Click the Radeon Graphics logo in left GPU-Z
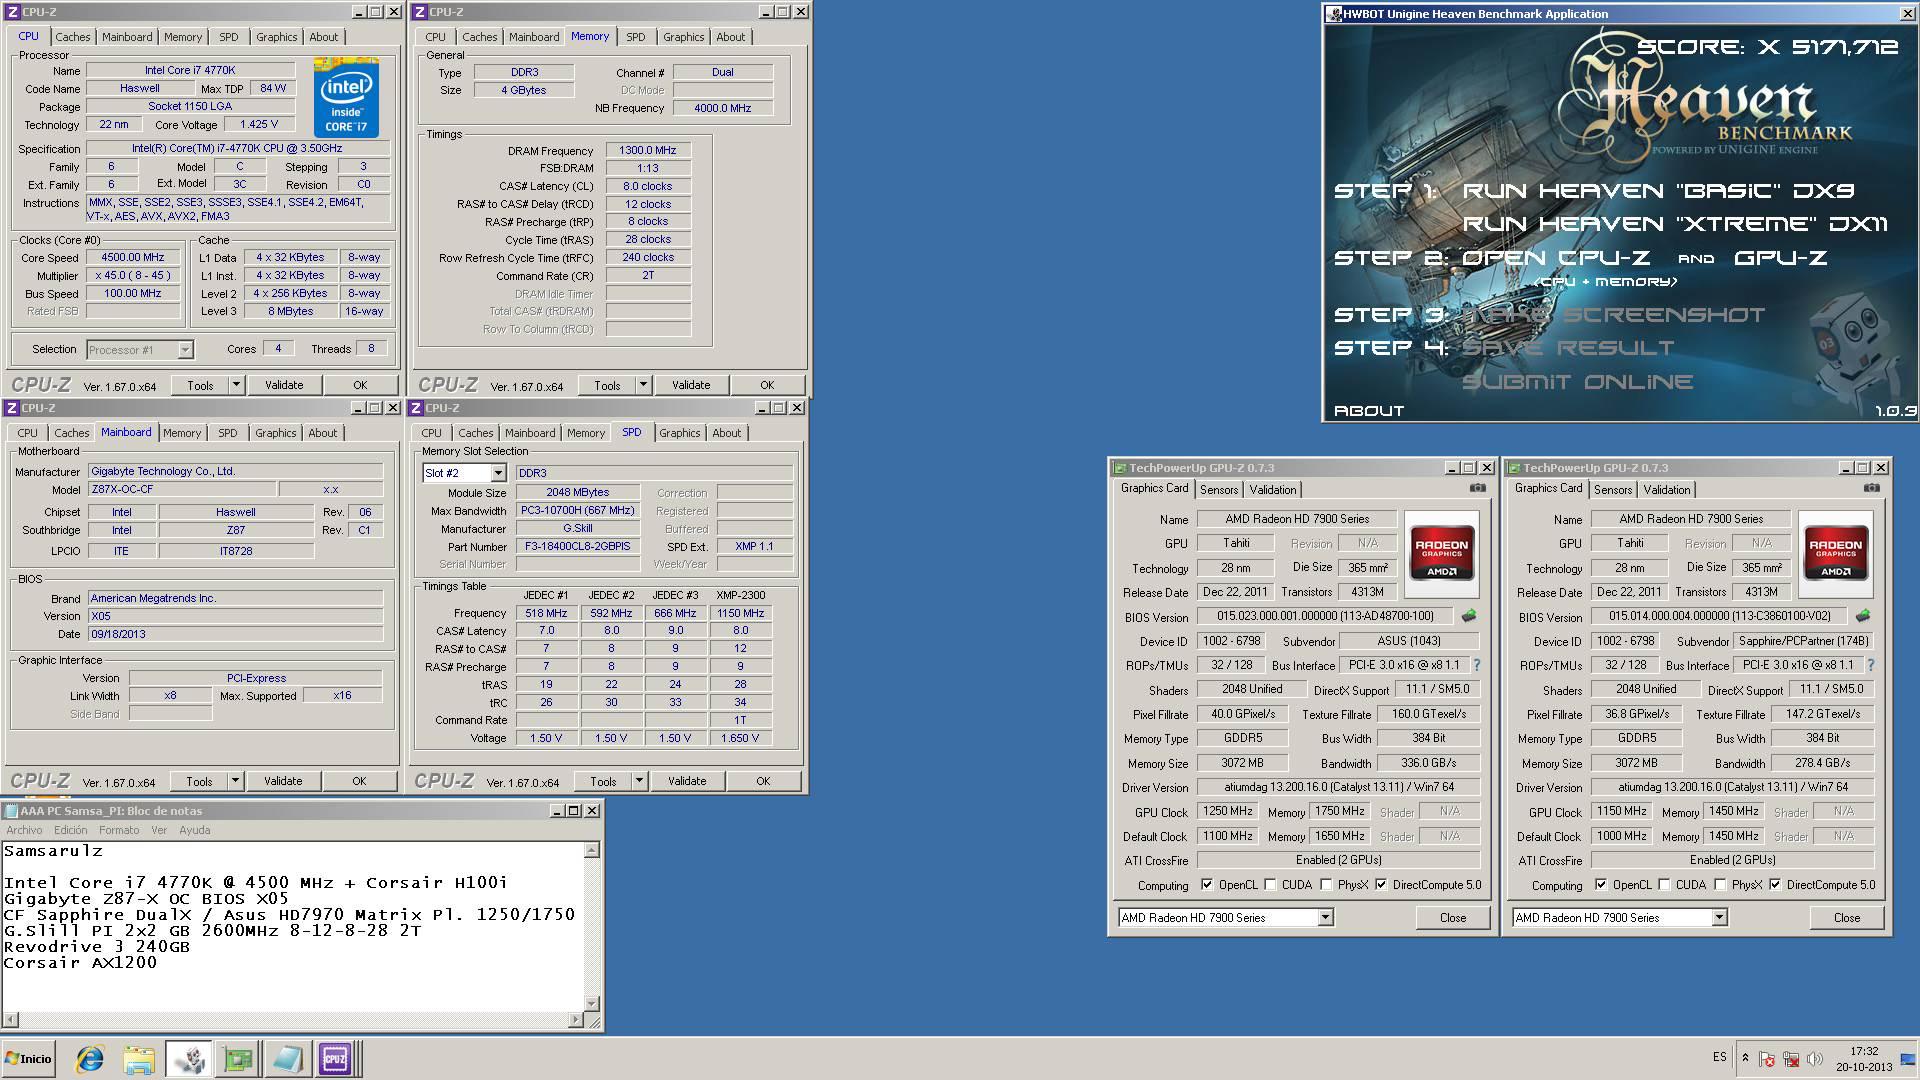Viewport: 1920px width, 1080px height. [1441, 554]
